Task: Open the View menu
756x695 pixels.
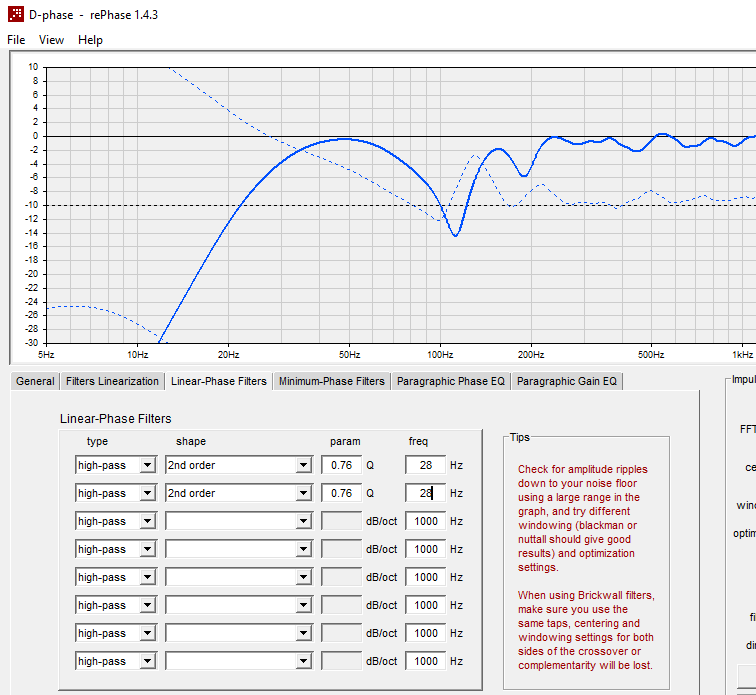Action: [51, 40]
